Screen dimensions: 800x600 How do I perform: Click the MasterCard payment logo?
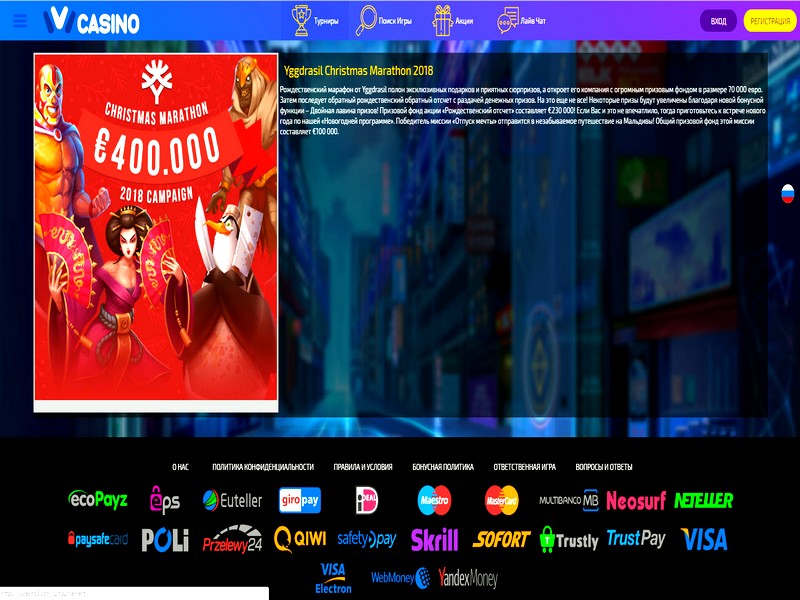point(502,500)
